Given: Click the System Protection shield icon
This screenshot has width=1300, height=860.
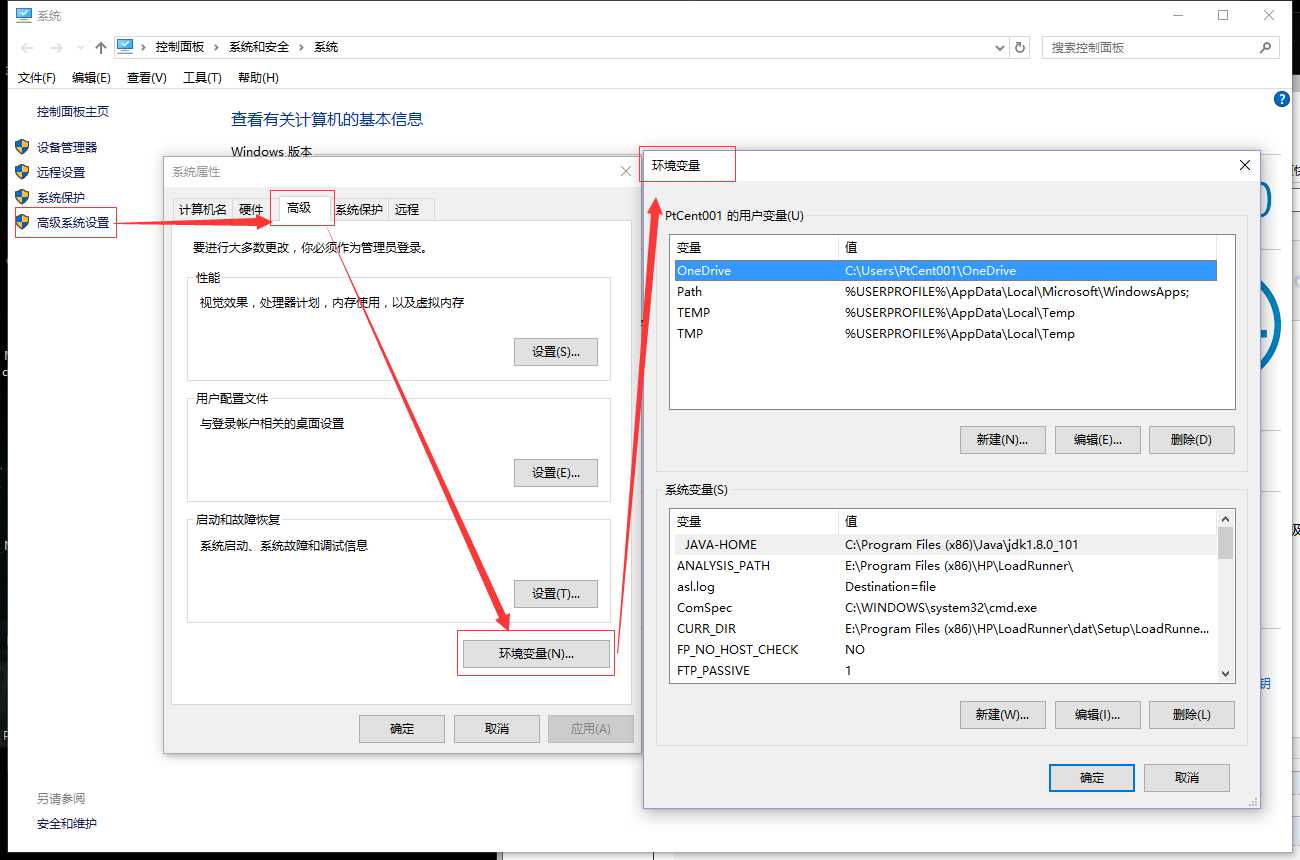Looking at the screenshot, I should [x=23, y=197].
